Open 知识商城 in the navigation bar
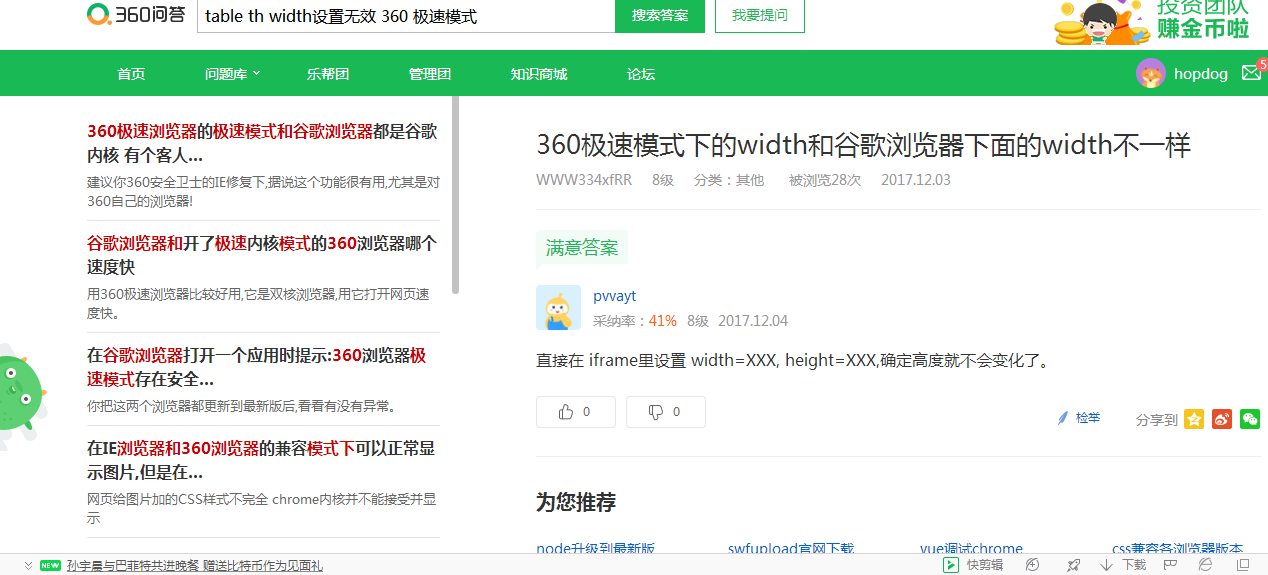 pos(539,73)
